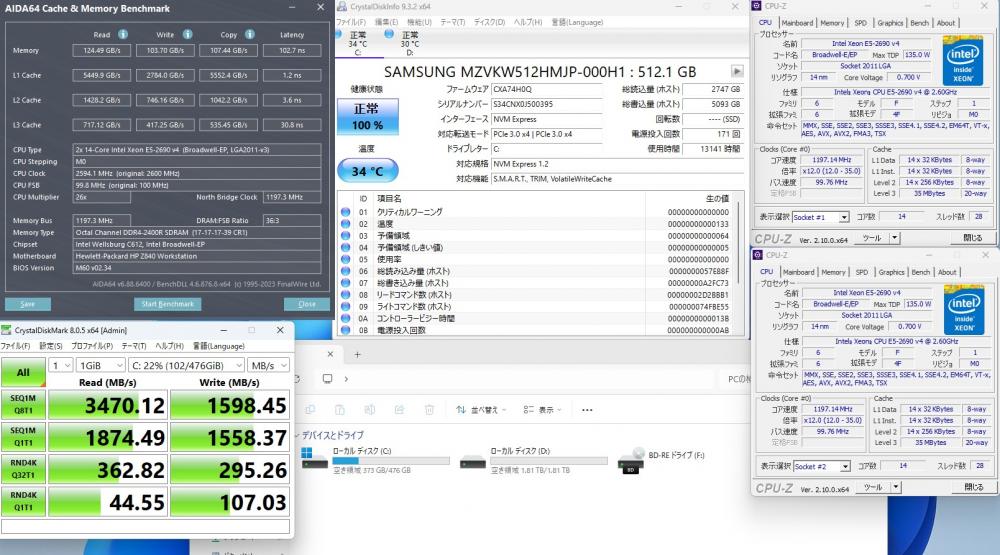This screenshot has height=555, width=1000.
Task: Click Explorer's Delete trash icon
Action: (429, 410)
